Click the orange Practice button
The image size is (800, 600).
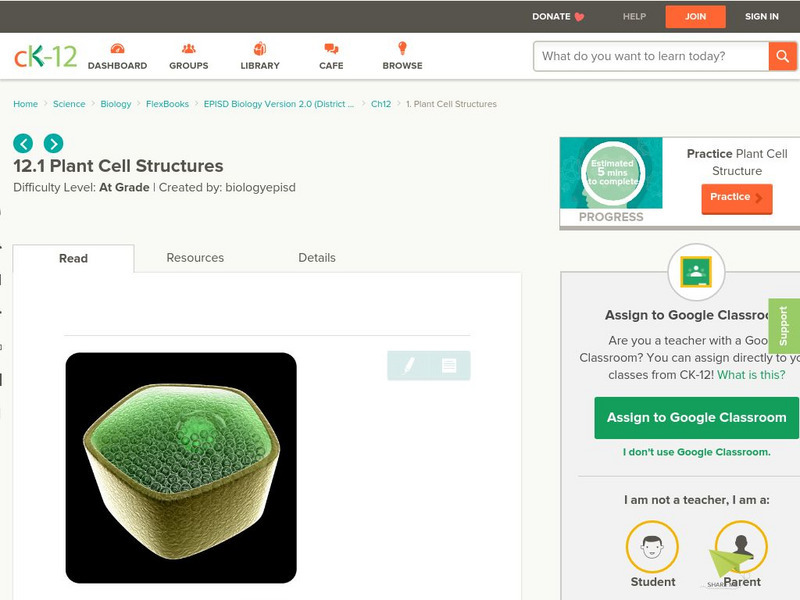(737, 198)
